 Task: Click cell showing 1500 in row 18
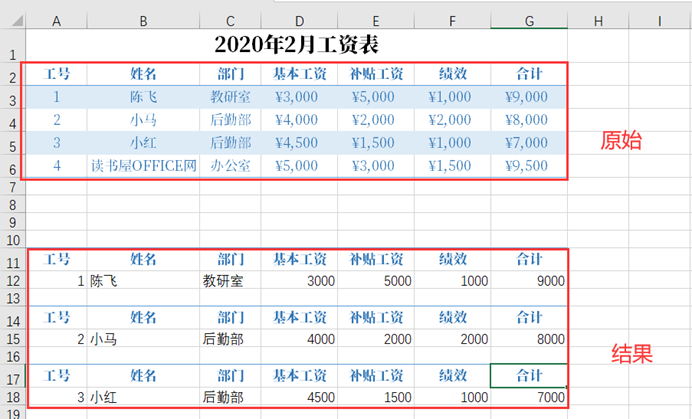pyautogui.click(x=376, y=397)
